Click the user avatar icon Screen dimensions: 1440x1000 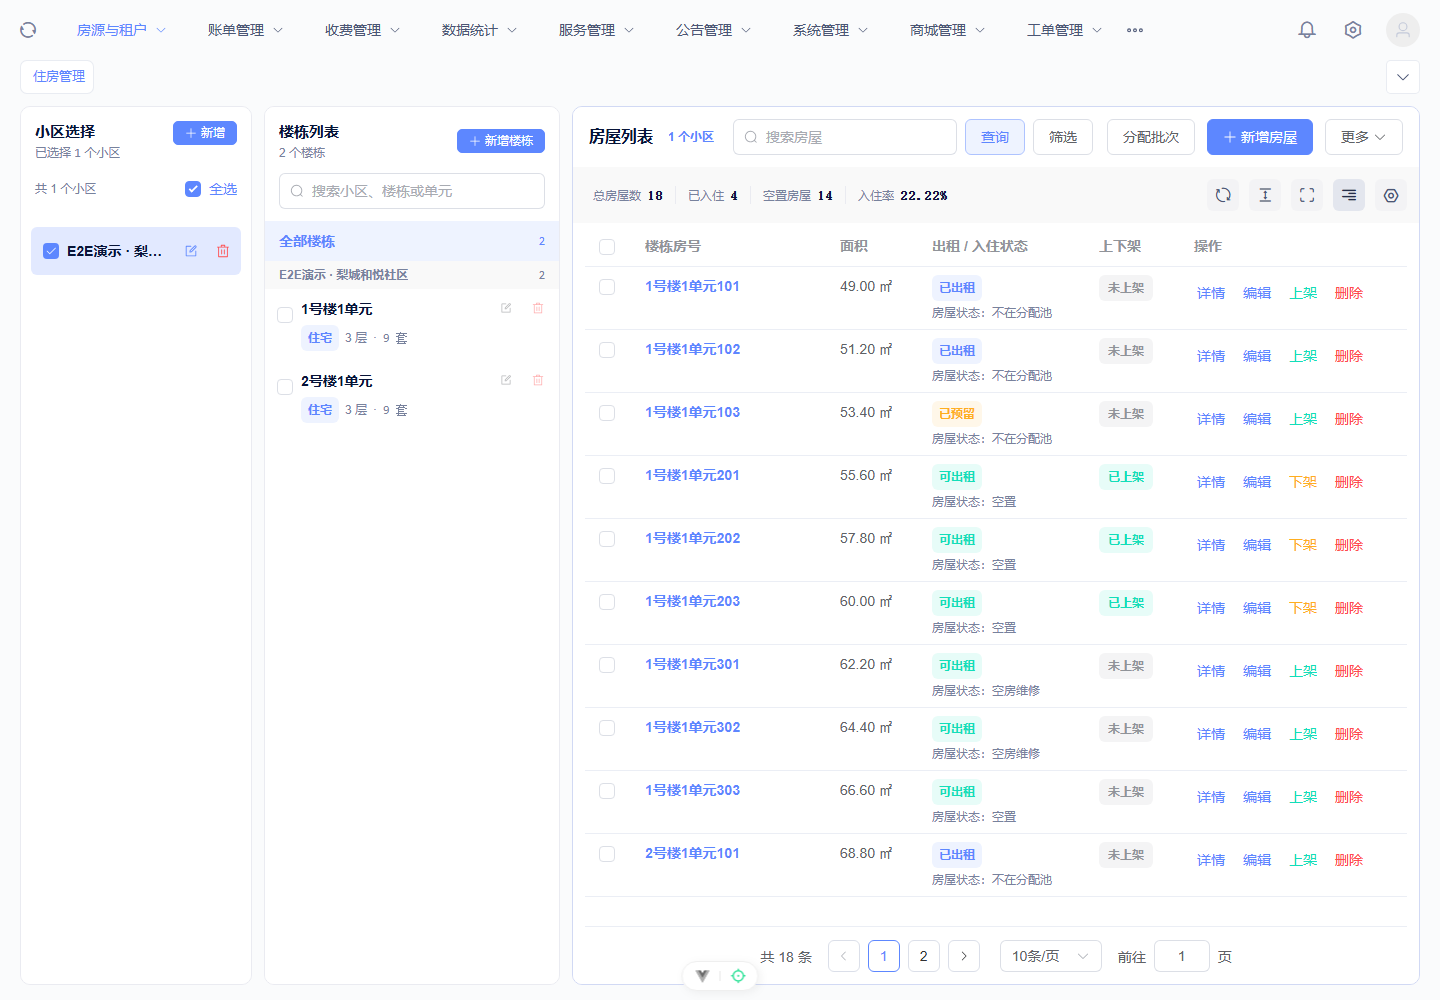tap(1403, 30)
